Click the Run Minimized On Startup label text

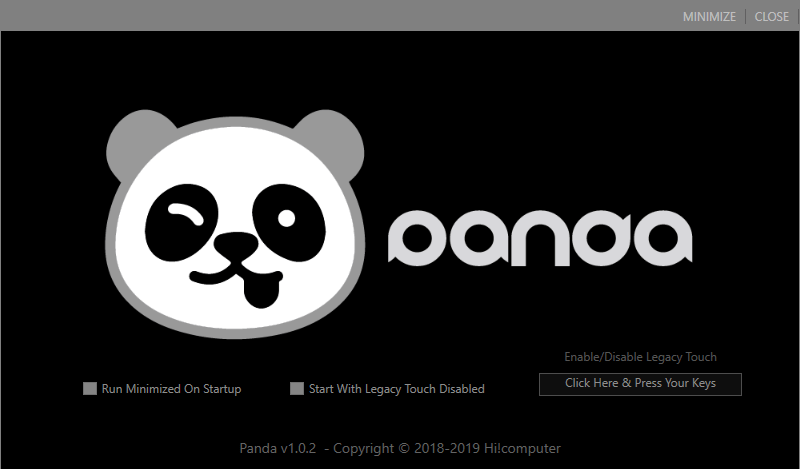pos(171,389)
